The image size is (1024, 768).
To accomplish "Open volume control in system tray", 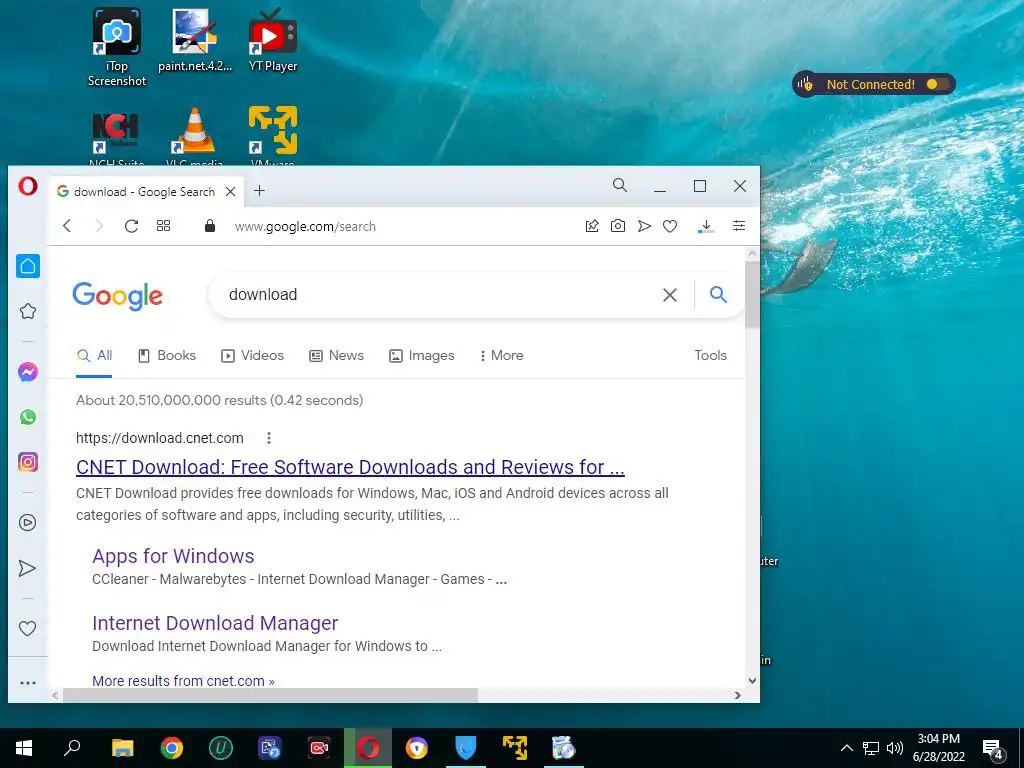I will pyautogui.click(x=895, y=748).
